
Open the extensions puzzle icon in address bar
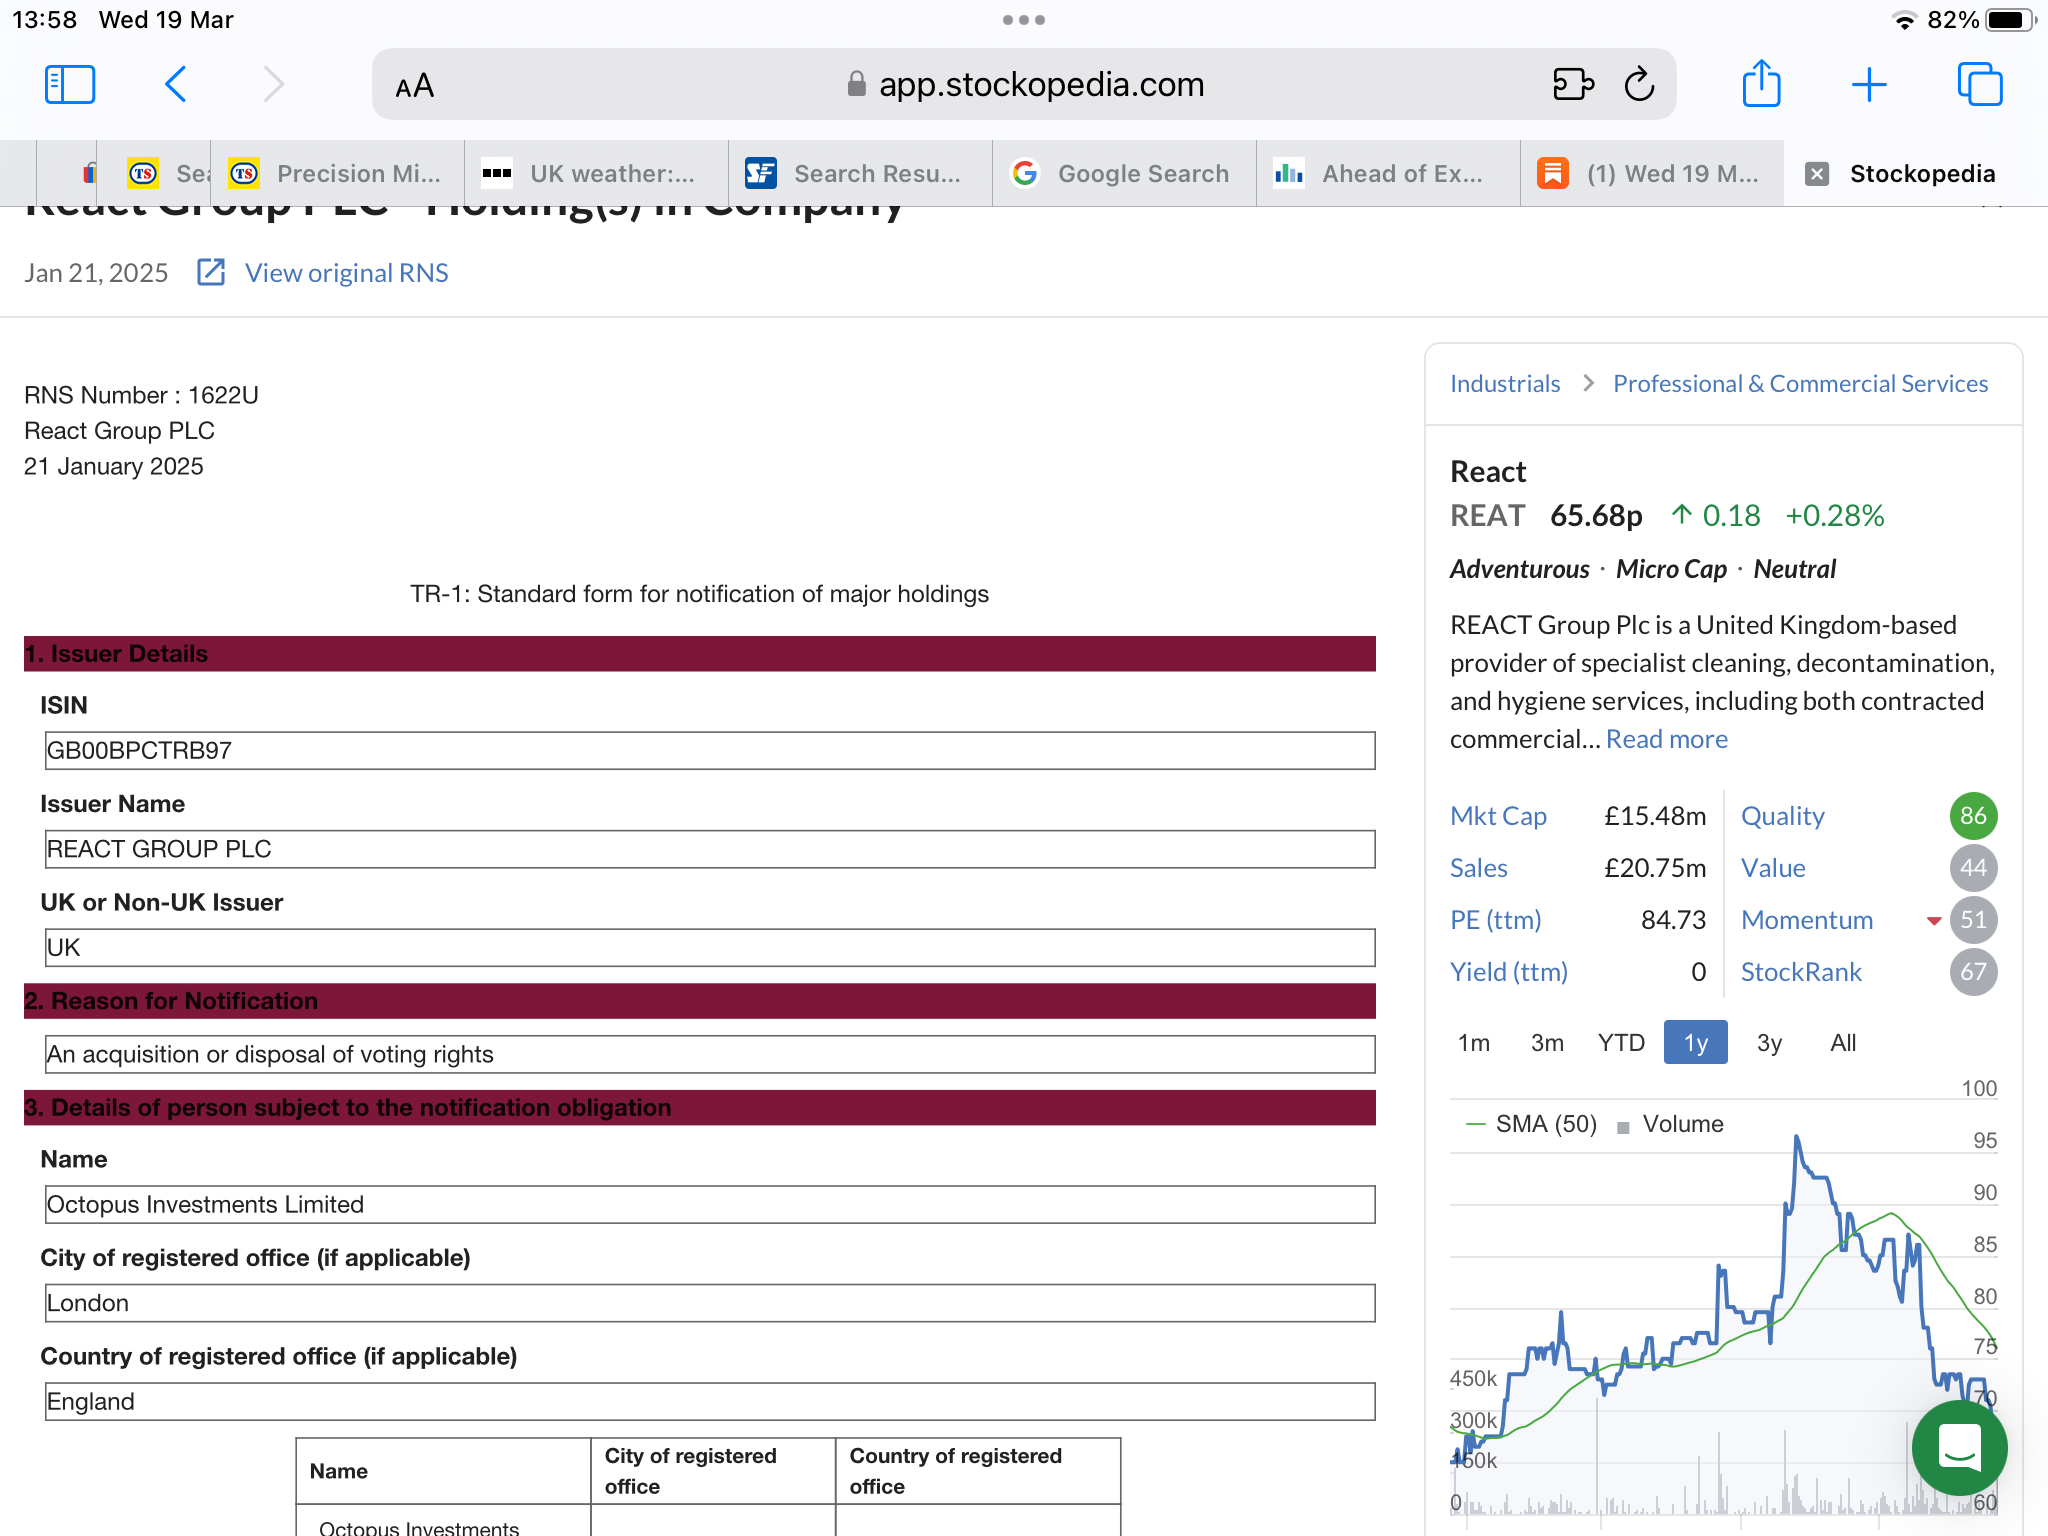click(1573, 85)
